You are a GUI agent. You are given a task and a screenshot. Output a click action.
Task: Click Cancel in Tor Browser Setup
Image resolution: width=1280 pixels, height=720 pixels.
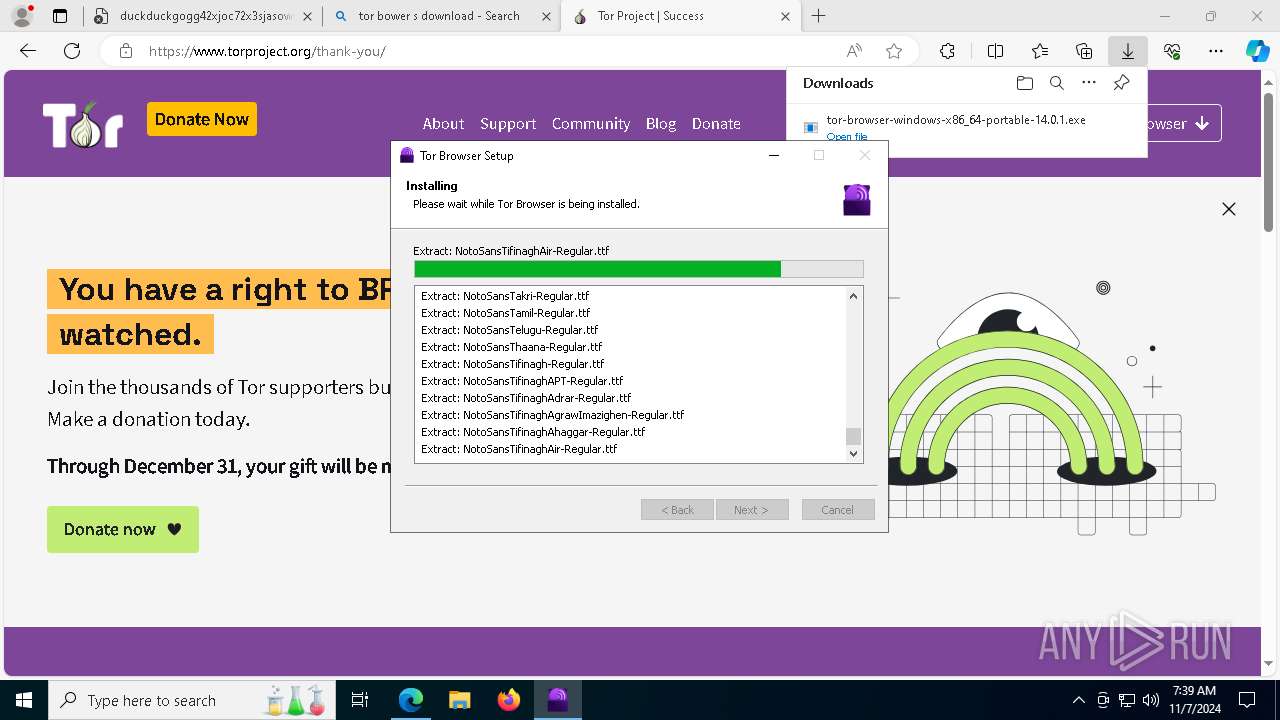(838, 510)
